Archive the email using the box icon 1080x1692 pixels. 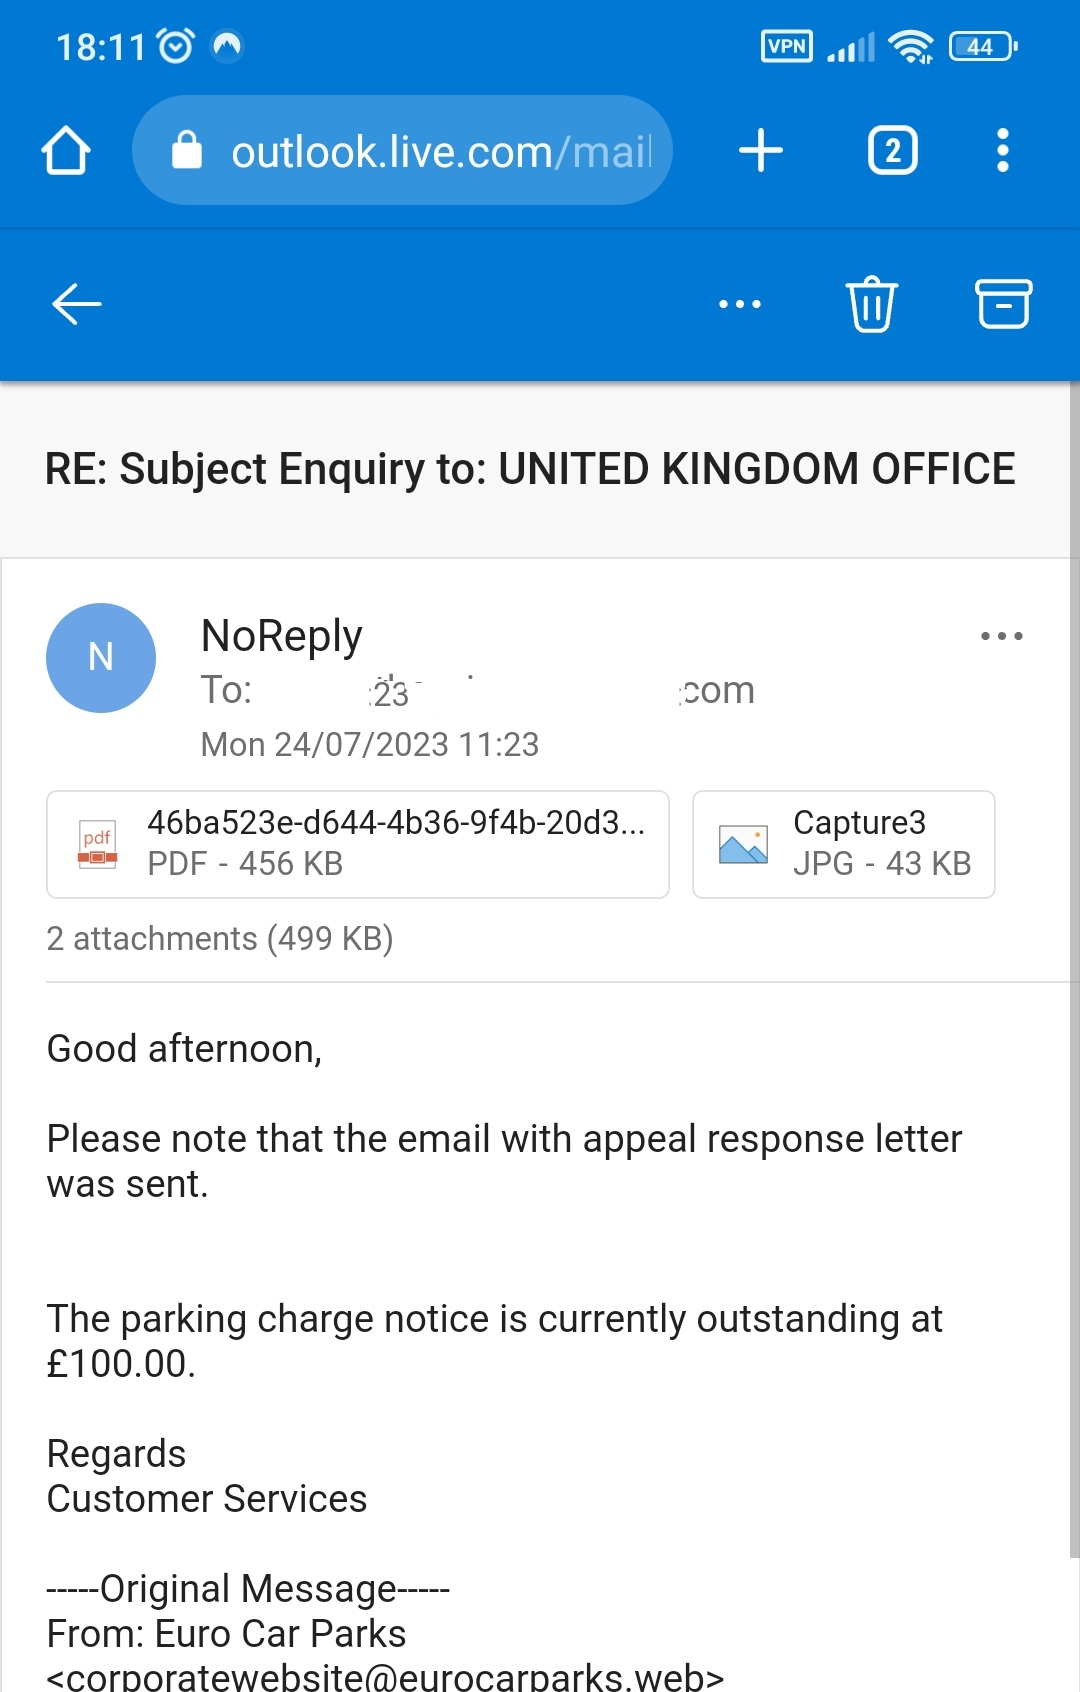pyautogui.click(x=1003, y=304)
